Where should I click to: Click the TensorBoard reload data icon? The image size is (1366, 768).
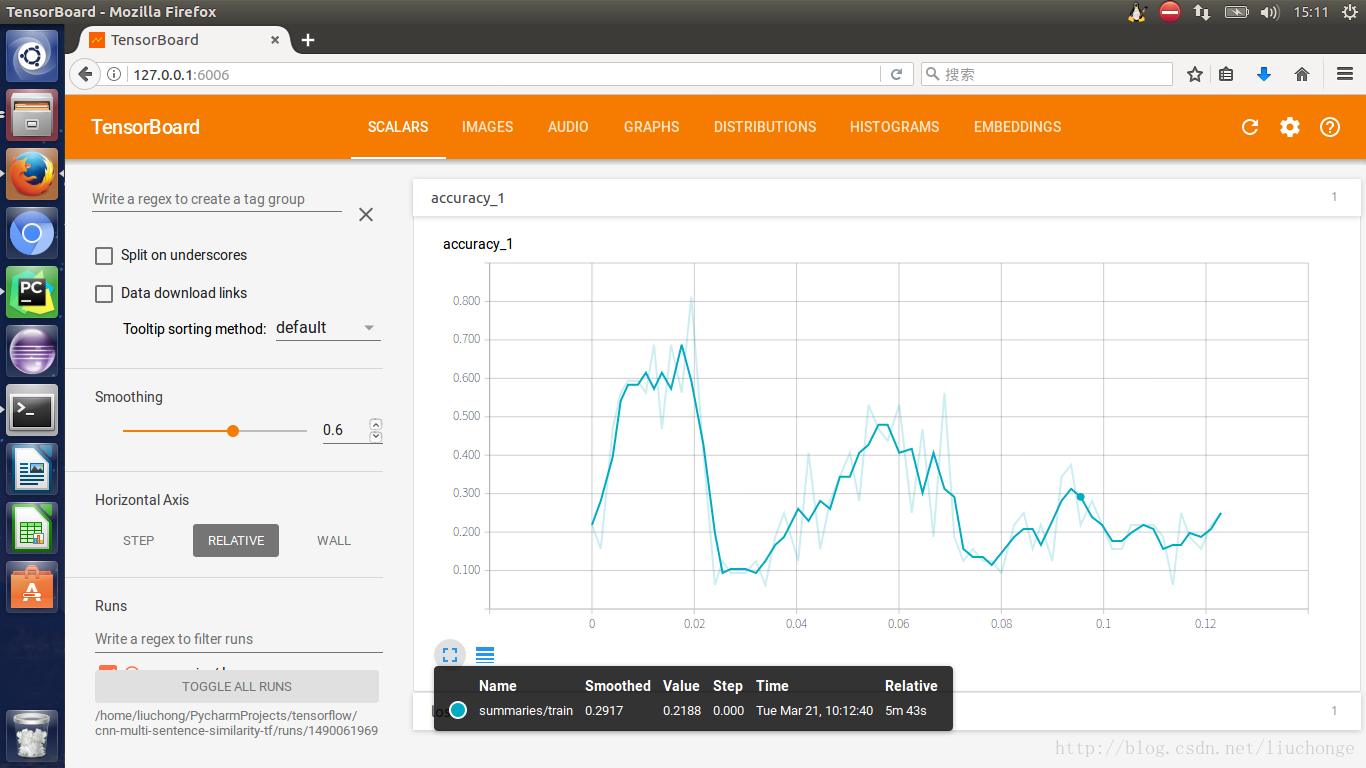(x=1249, y=127)
